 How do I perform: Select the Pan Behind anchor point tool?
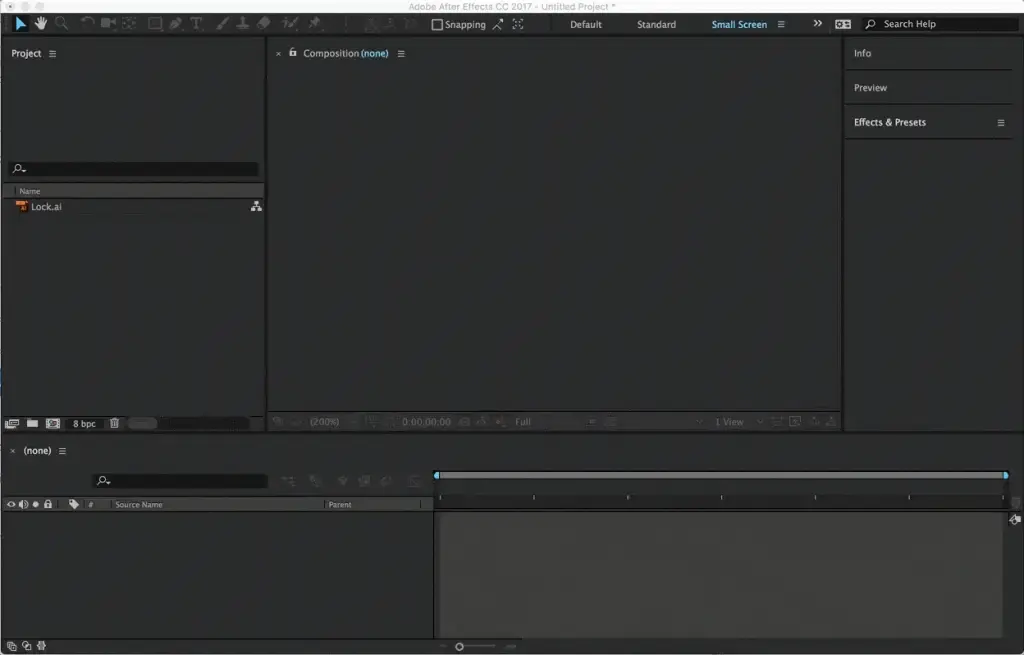(129, 24)
